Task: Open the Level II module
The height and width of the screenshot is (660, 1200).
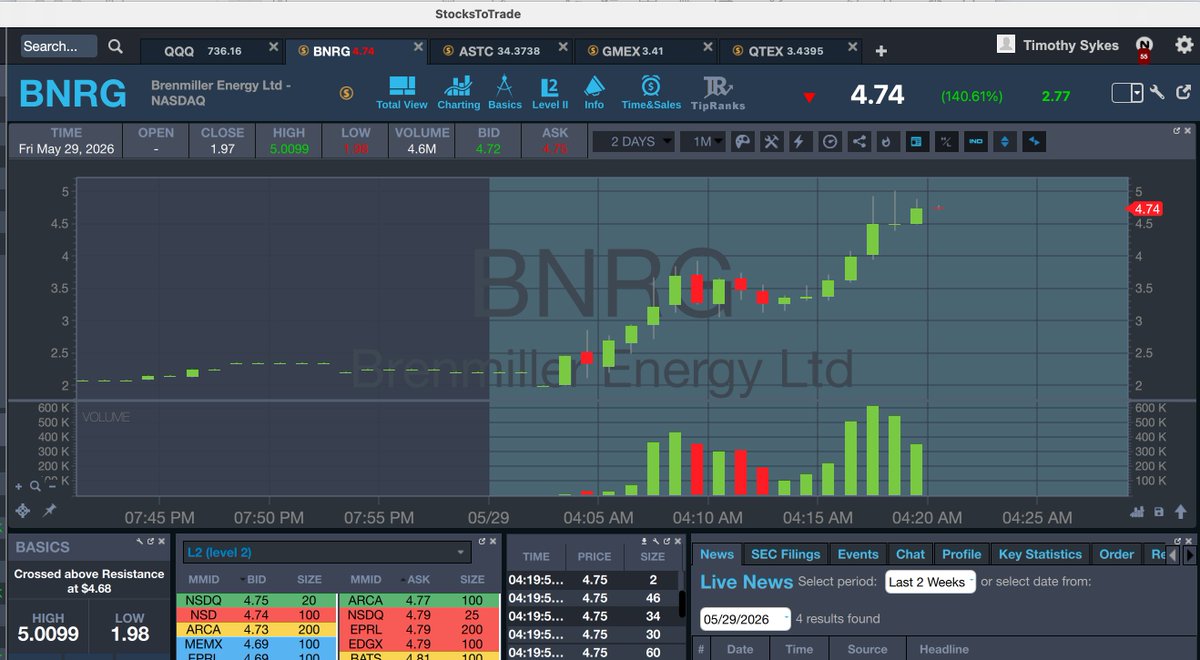Action: coord(550,92)
